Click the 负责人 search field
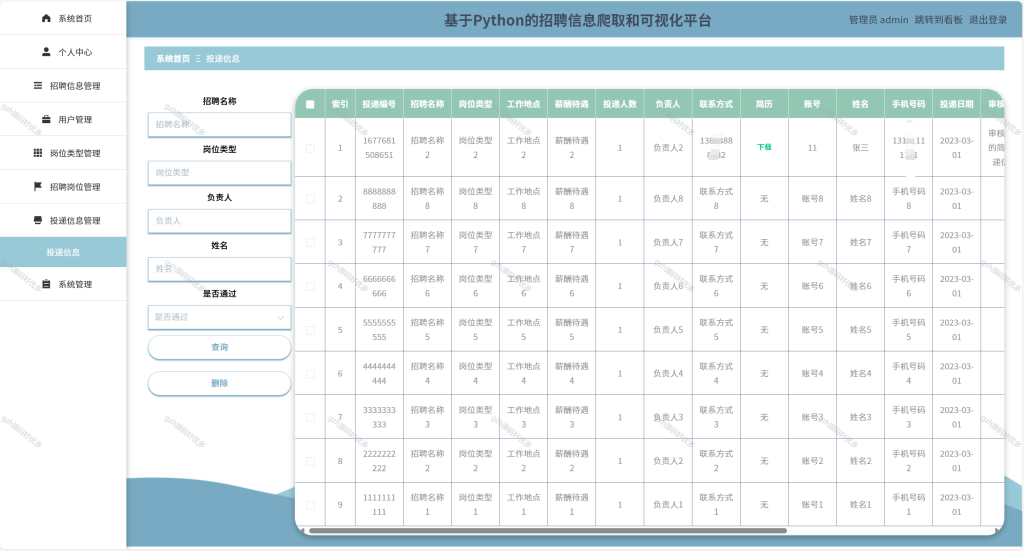 219,221
